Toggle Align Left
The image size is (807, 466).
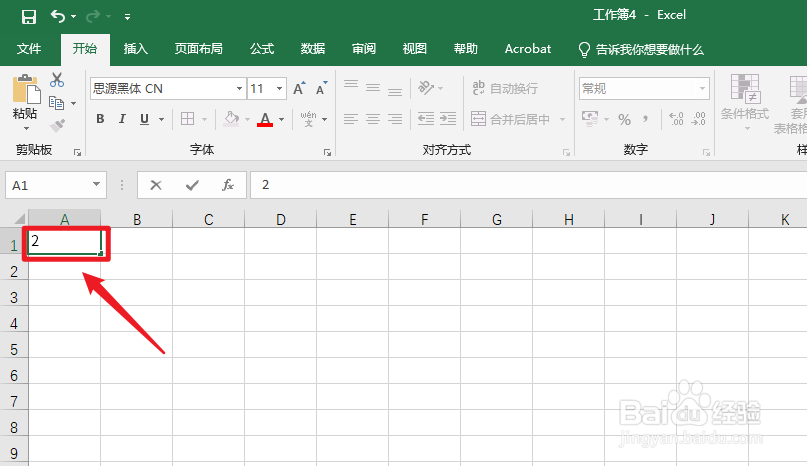[351, 119]
